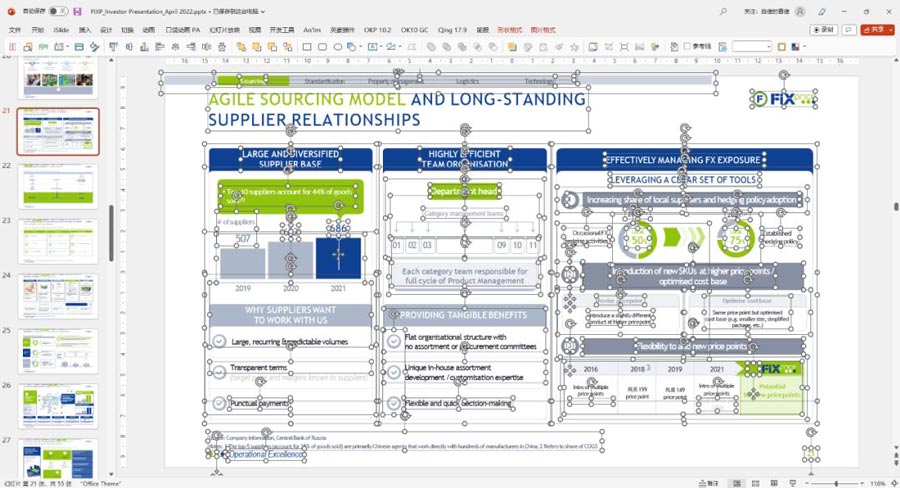The width and height of the screenshot is (900, 488).
Task: Open the 视图 ribbon tab
Action: point(255,30)
